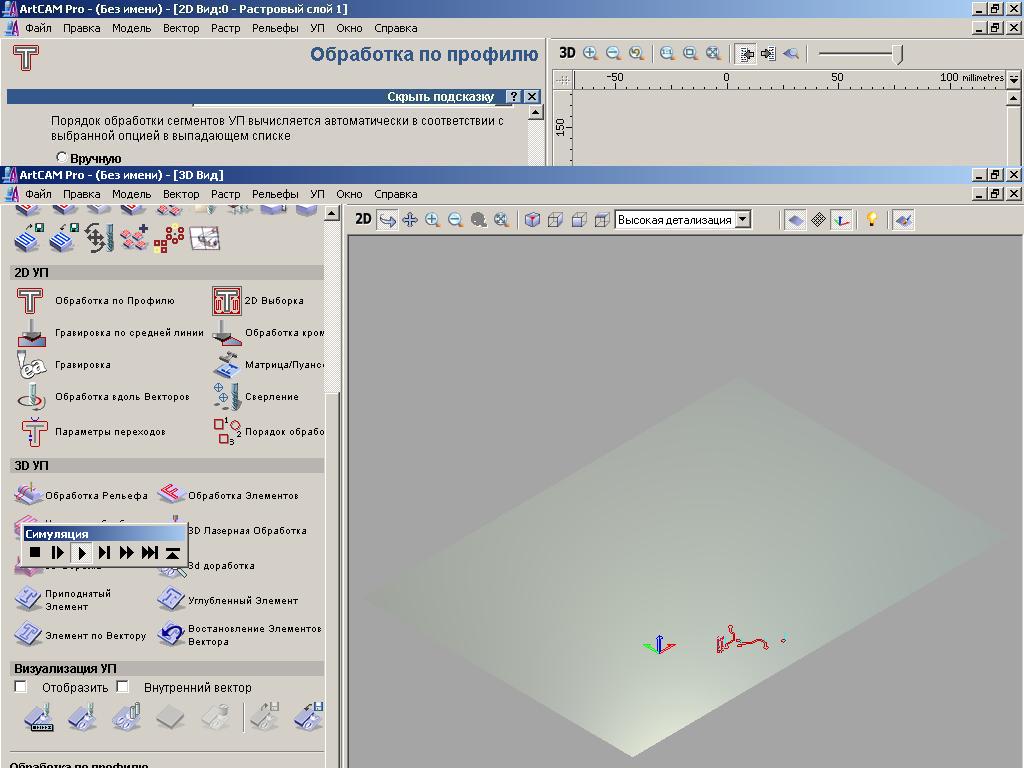
Task: Stop the simulation playback
Action: [x=35, y=552]
